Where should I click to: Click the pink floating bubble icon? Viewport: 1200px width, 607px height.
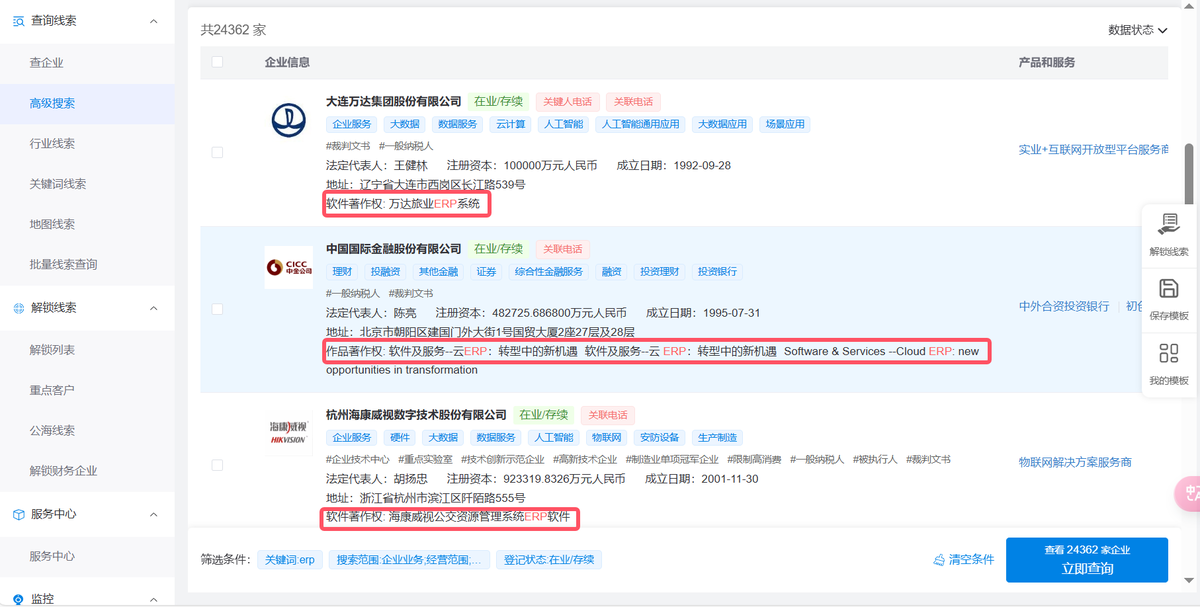[1188, 494]
